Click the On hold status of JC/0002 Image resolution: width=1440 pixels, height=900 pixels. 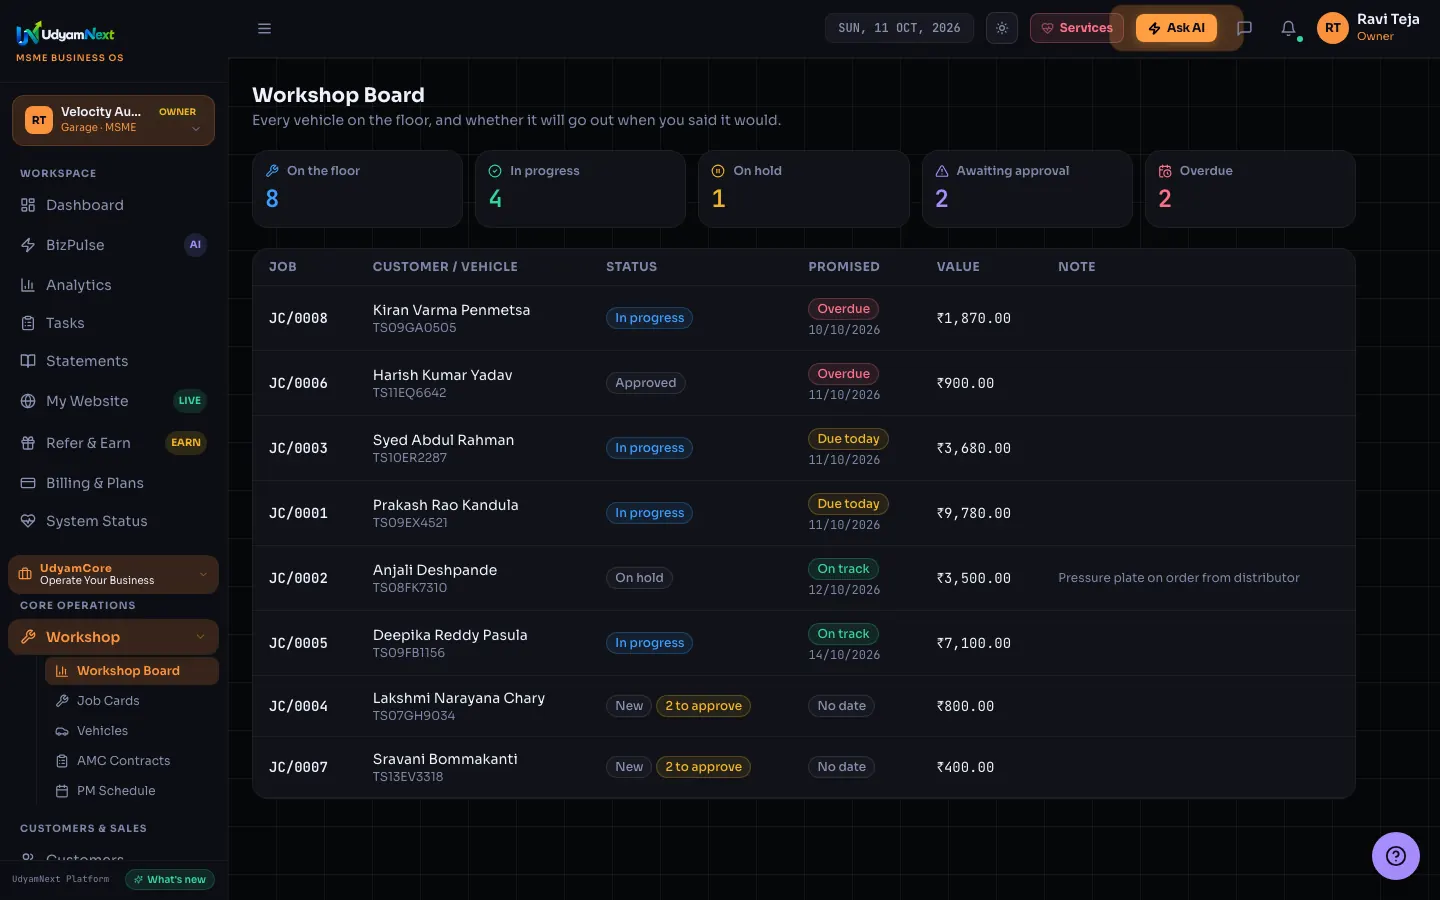(639, 578)
